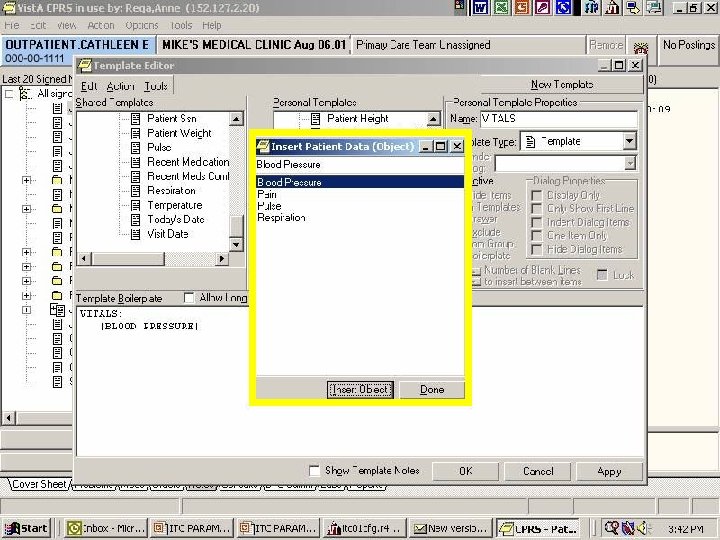Open the disabled dropdown below Template Type
The height and width of the screenshot is (540, 720).
click(630, 163)
